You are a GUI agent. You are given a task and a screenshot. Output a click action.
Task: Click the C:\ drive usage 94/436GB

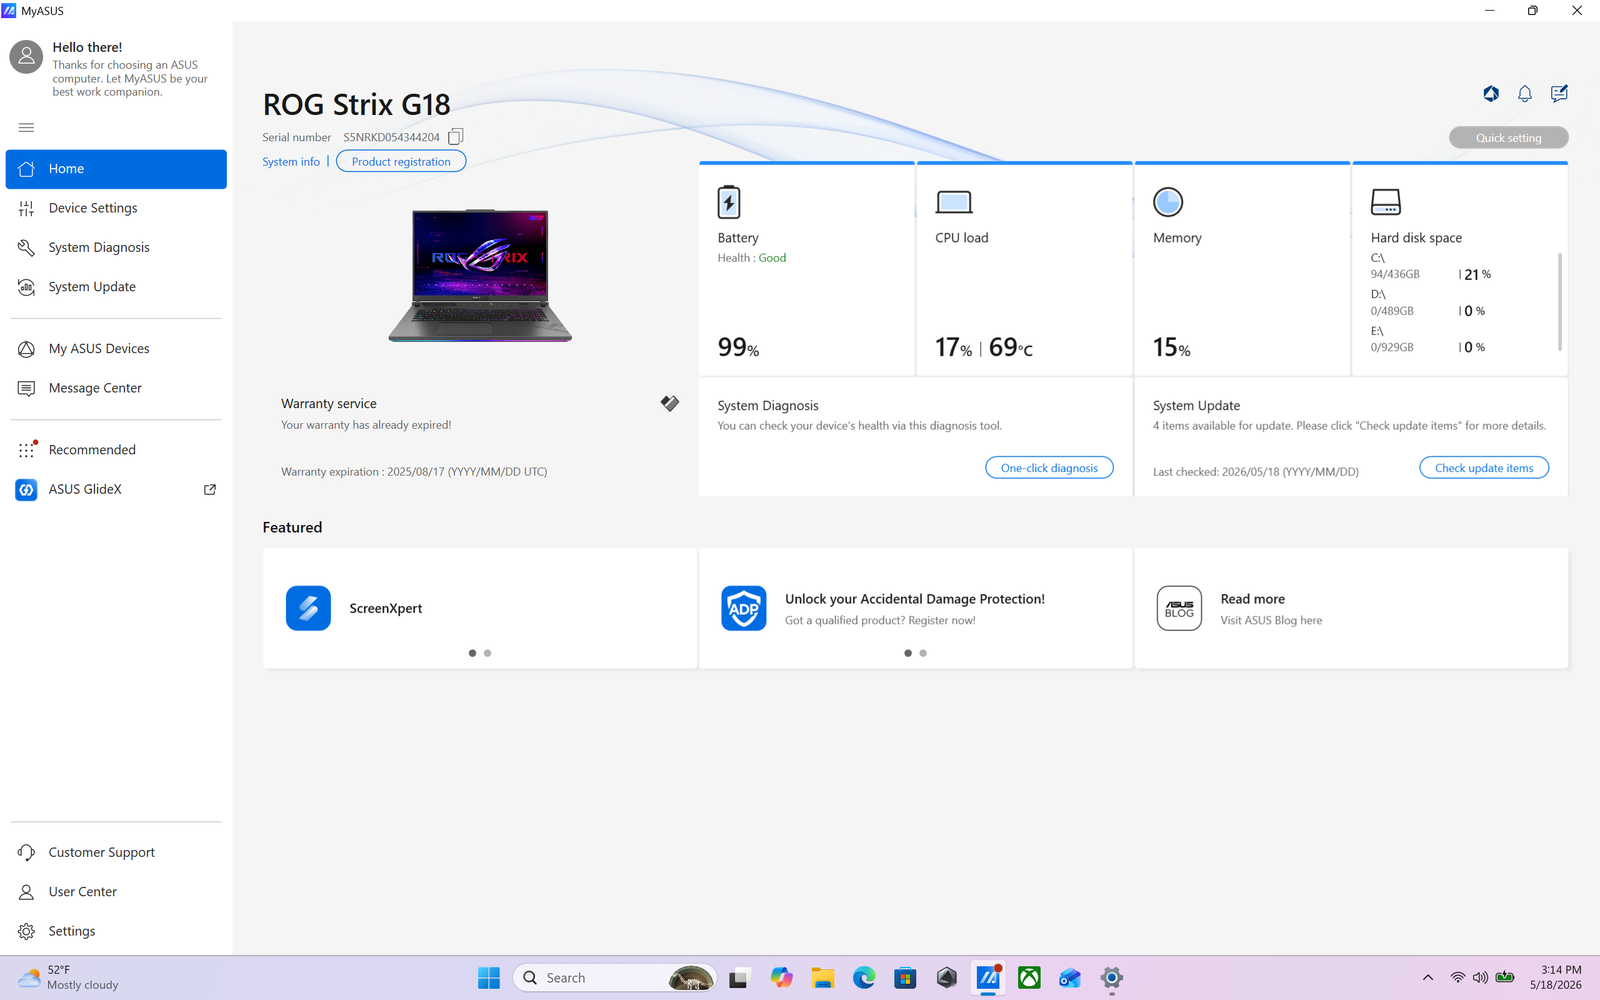click(1395, 274)
